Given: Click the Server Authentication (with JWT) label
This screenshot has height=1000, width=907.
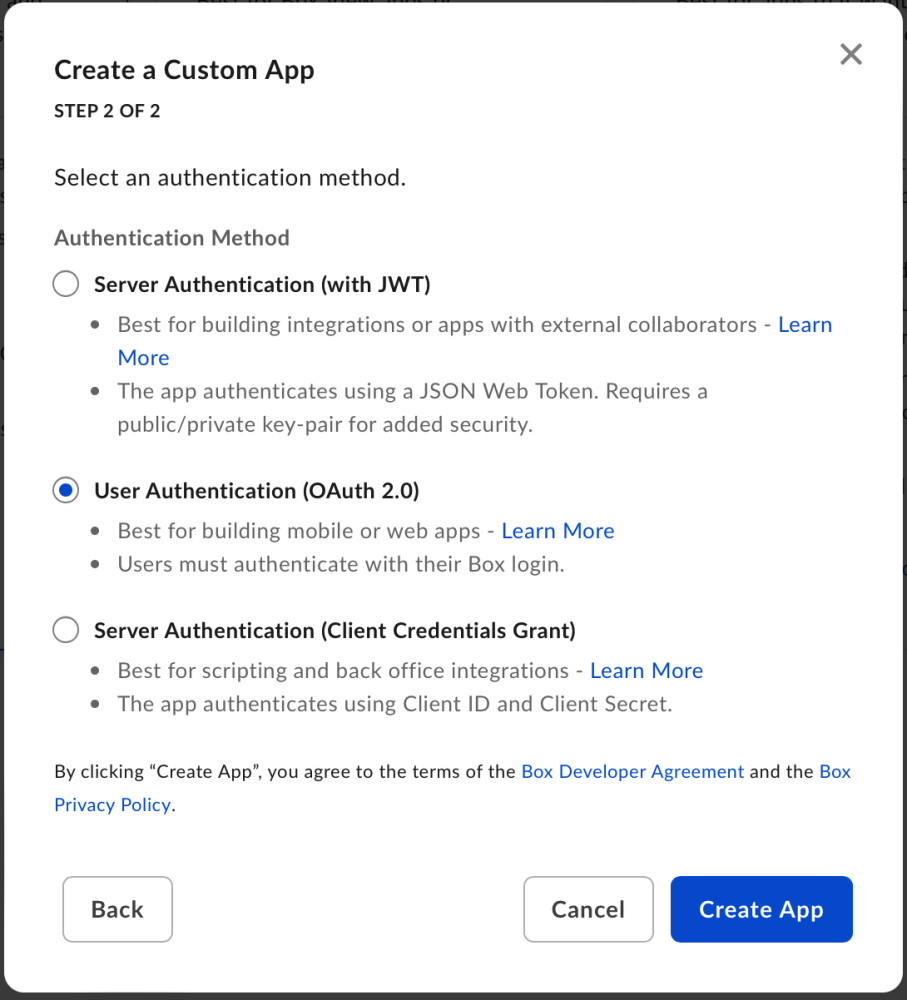Looking at the screenshot, I should click(x=261, y=284).
